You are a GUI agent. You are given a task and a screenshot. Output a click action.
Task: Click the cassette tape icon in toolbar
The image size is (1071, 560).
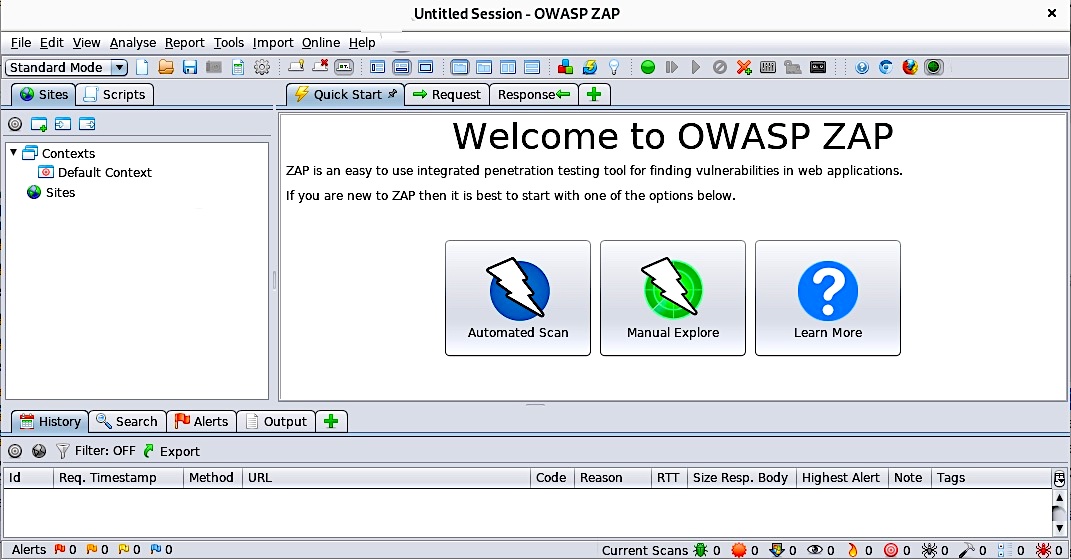pyautogui.click(x=818, y=67)
